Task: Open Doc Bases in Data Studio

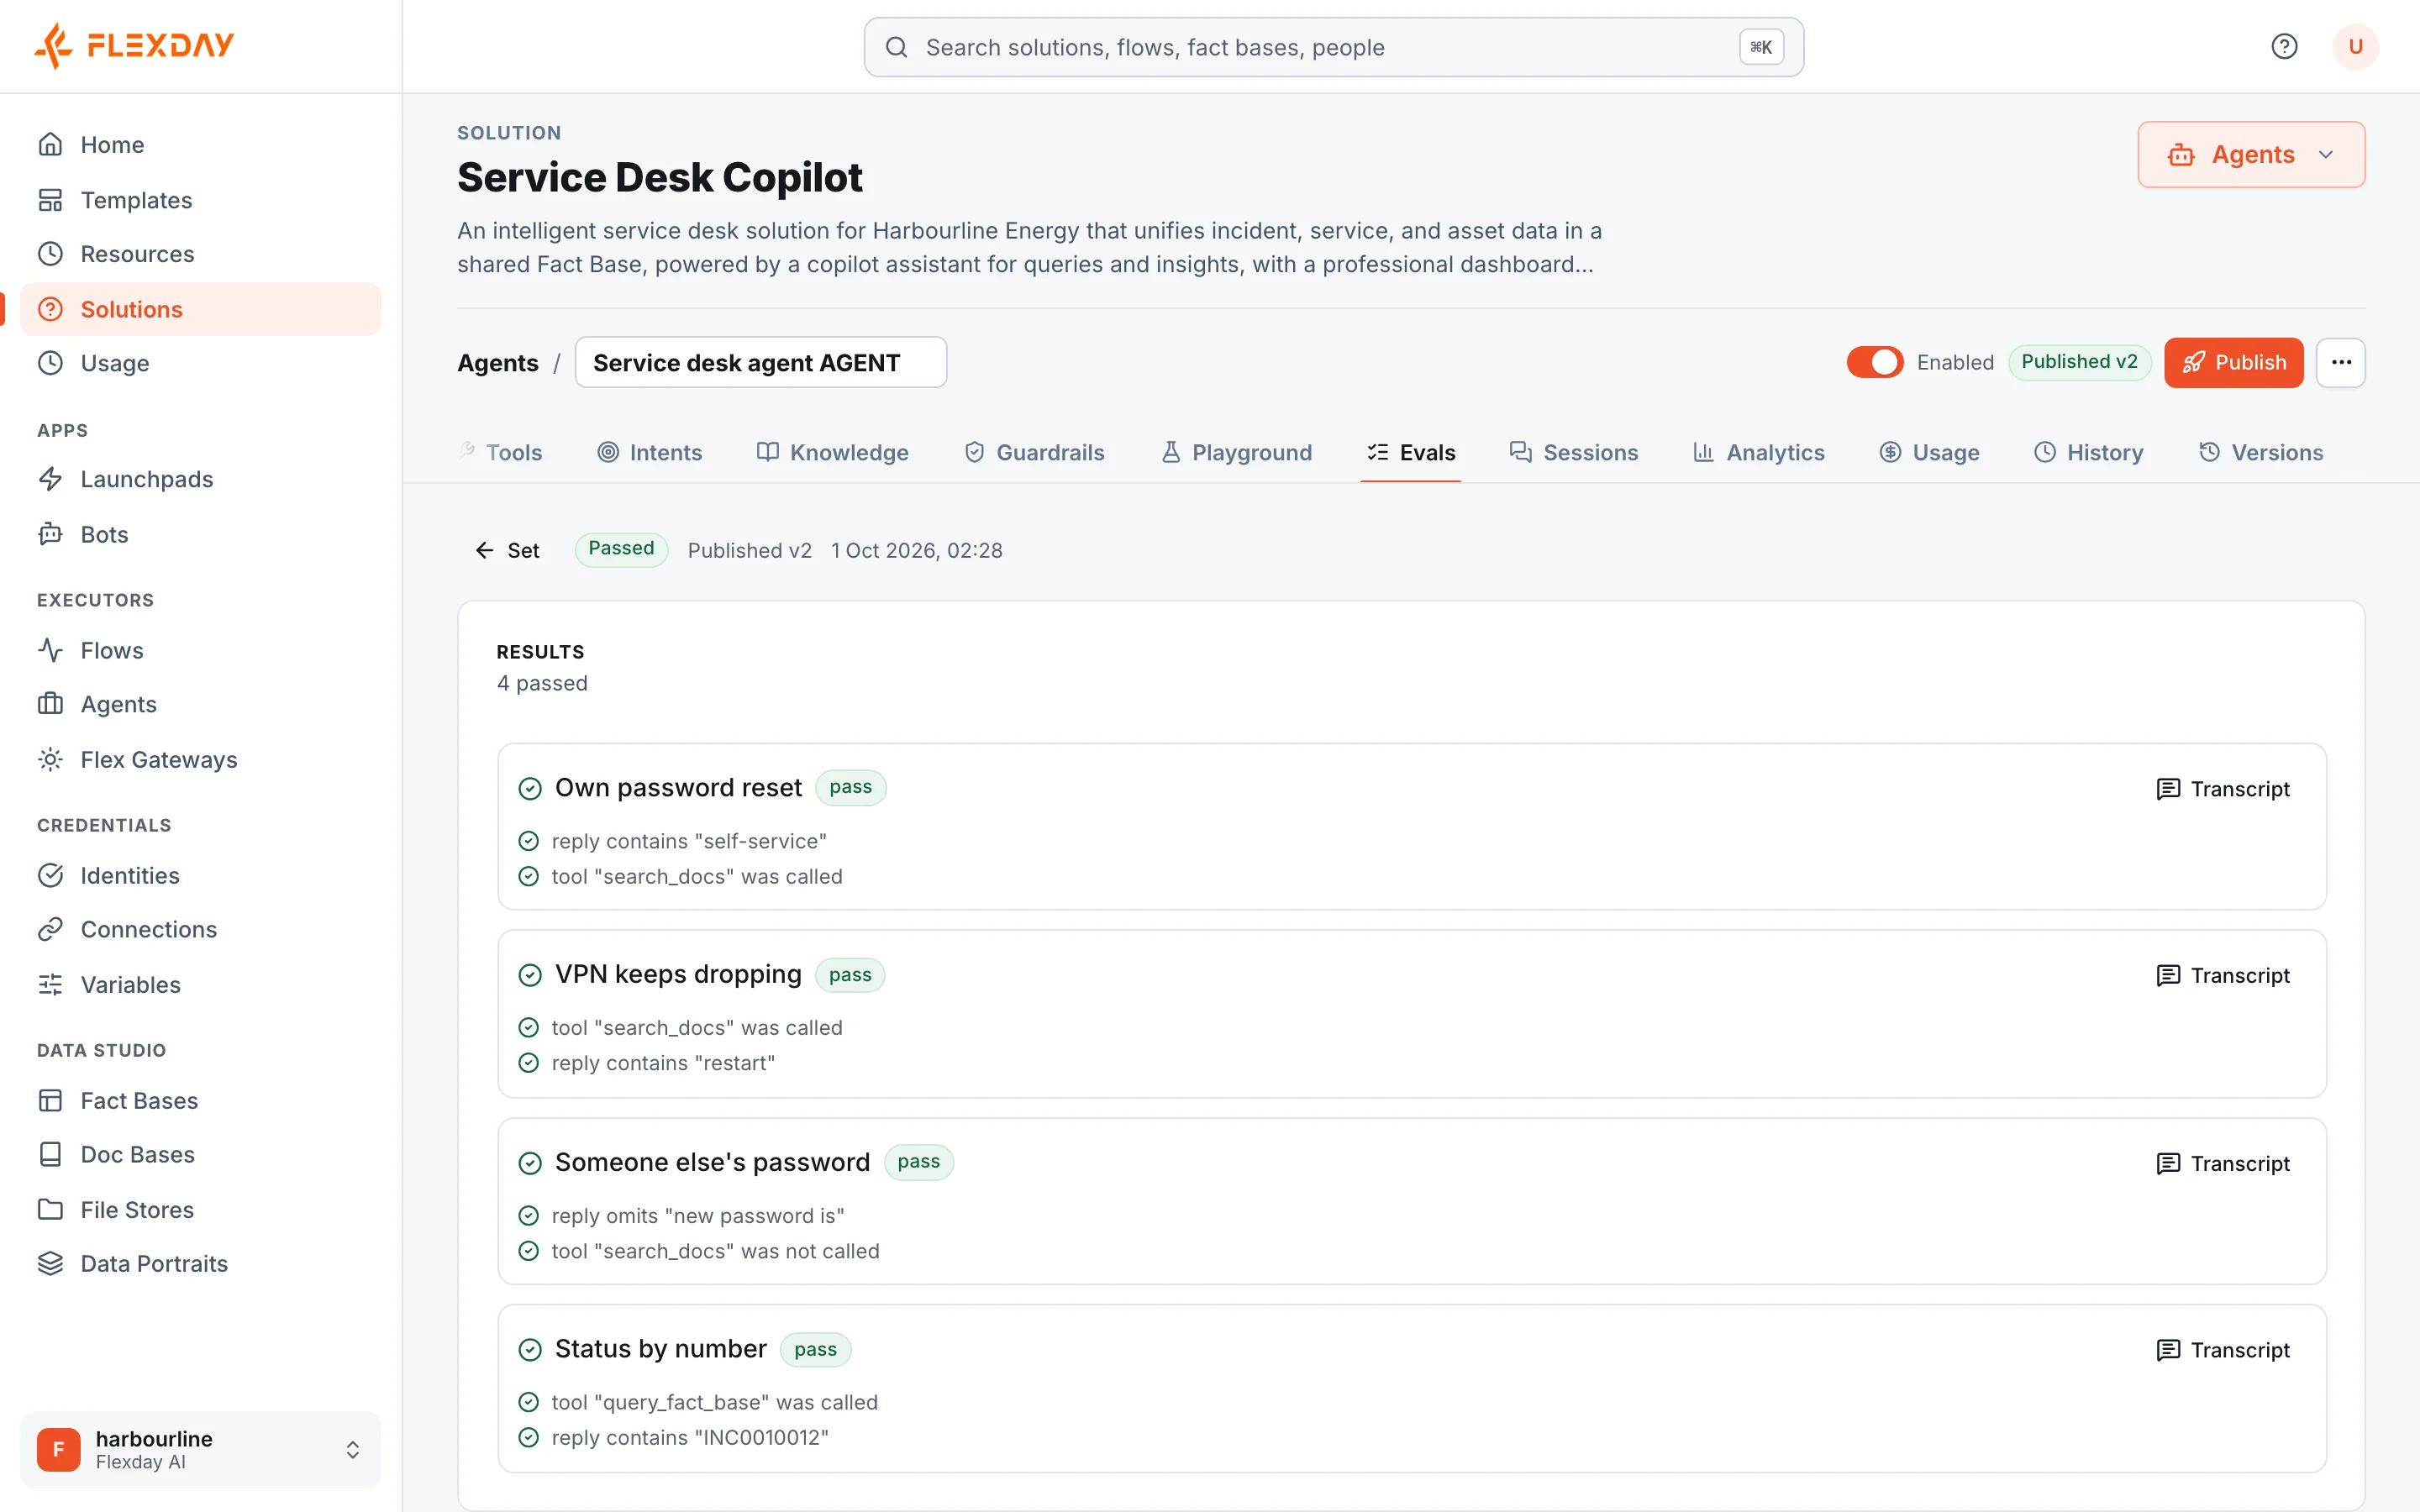Action: point(200,1154)
